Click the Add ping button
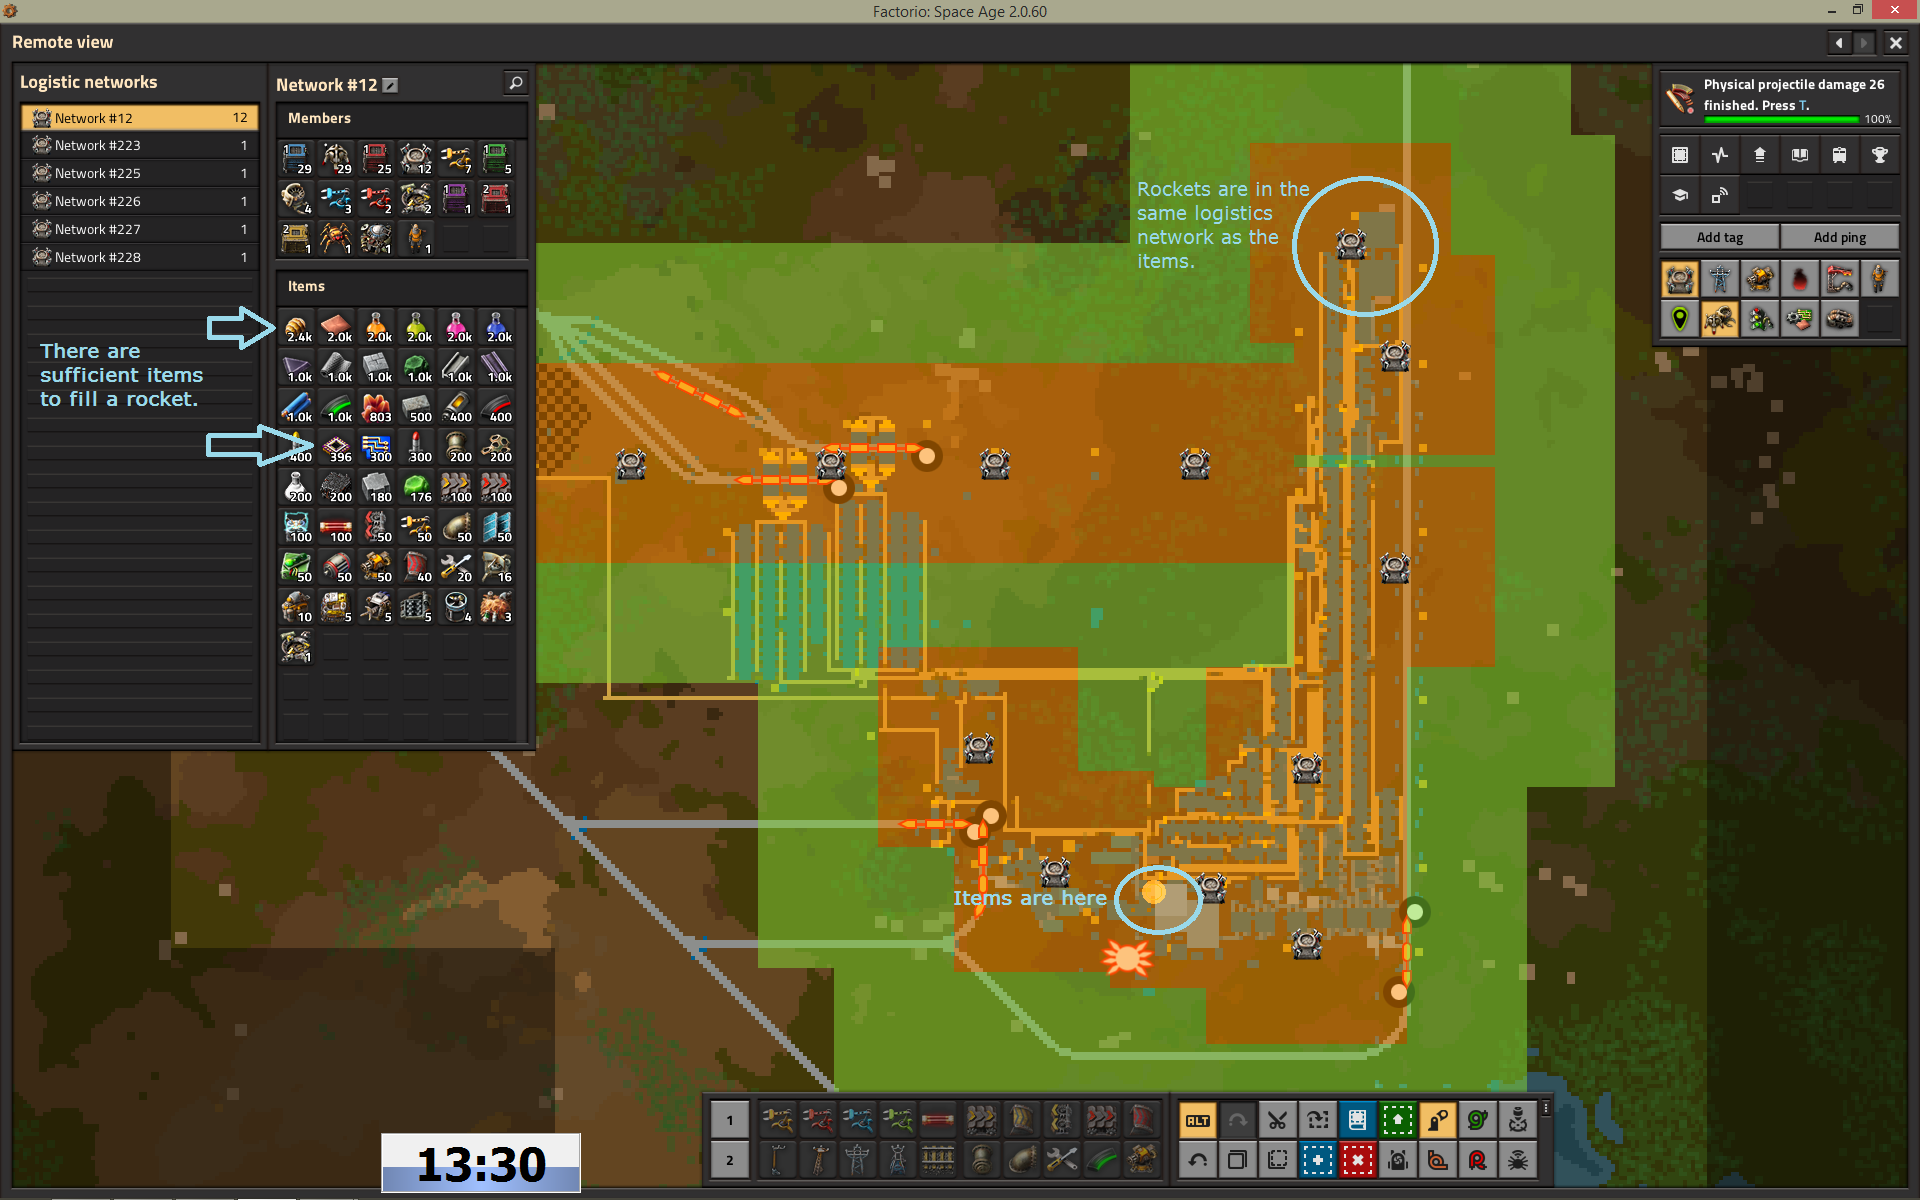 (1839, 237)
